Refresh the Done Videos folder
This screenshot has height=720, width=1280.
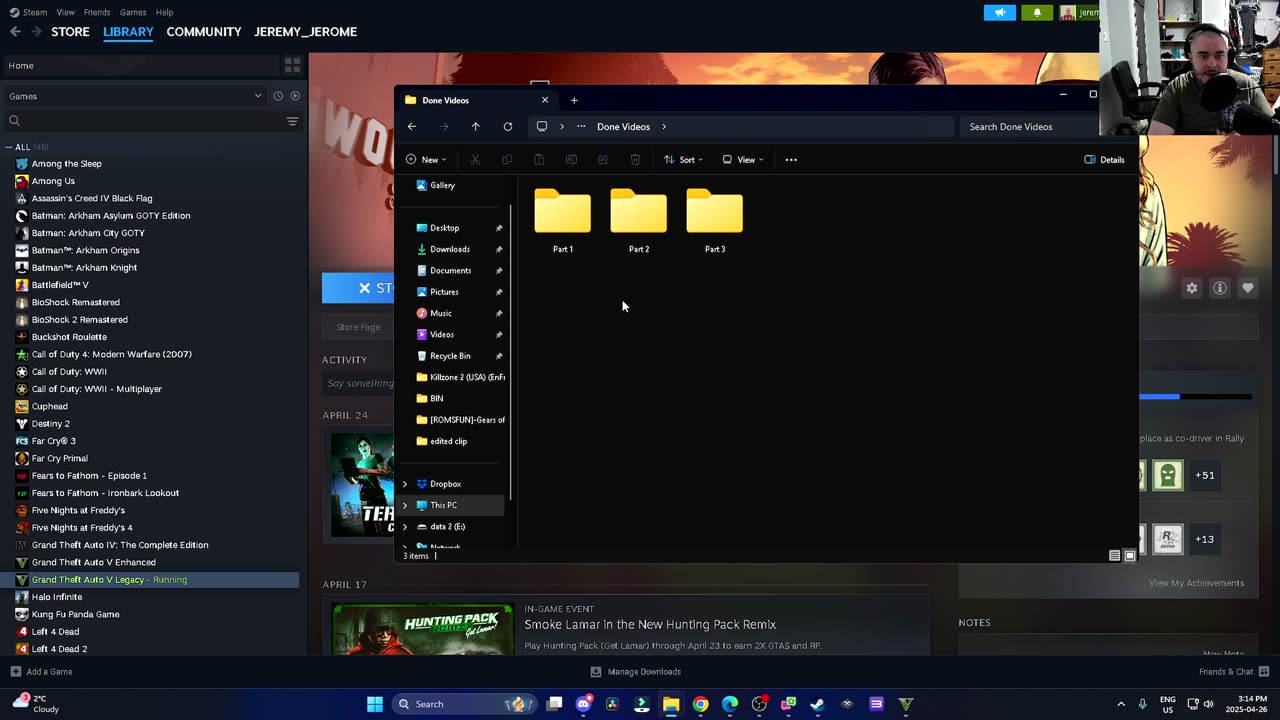point(508,127)
